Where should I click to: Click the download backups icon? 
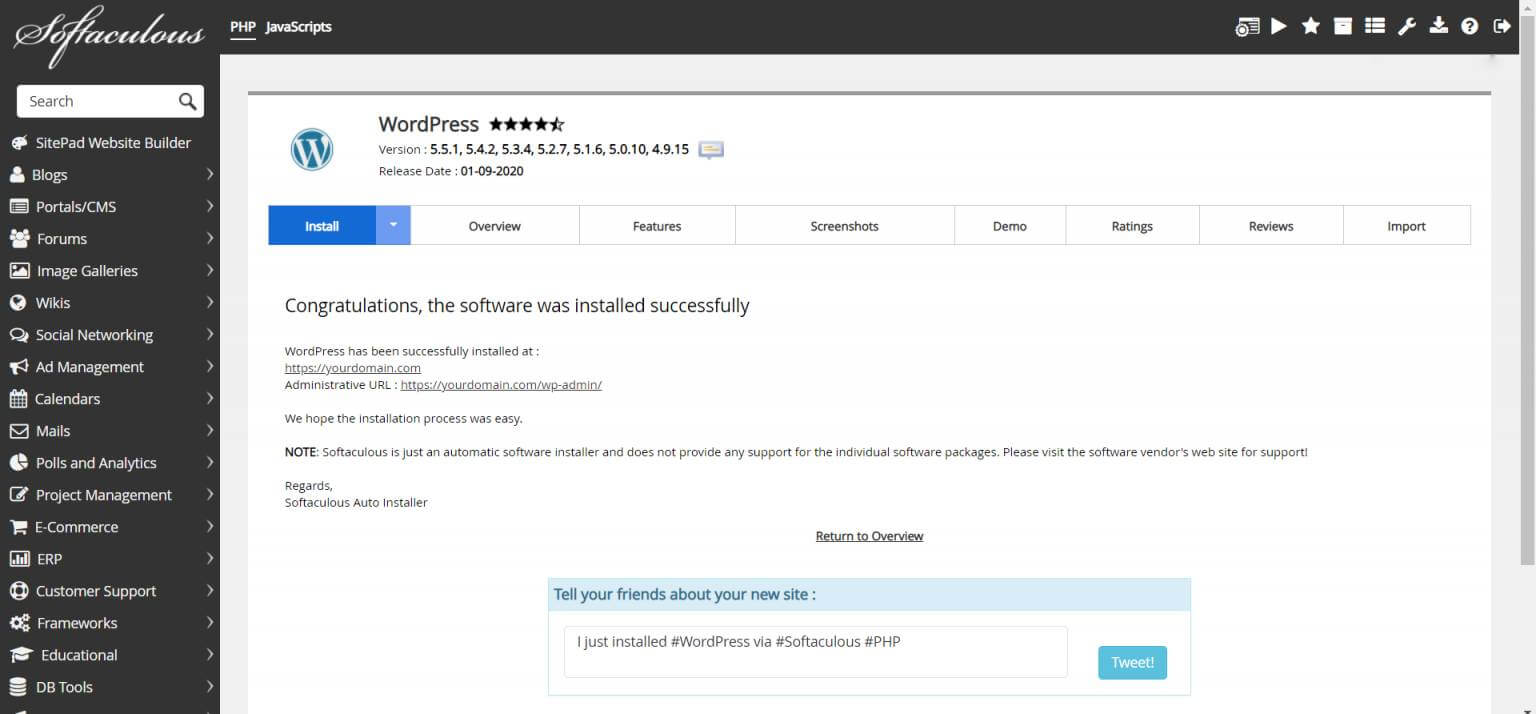[x=1439, y=27]
